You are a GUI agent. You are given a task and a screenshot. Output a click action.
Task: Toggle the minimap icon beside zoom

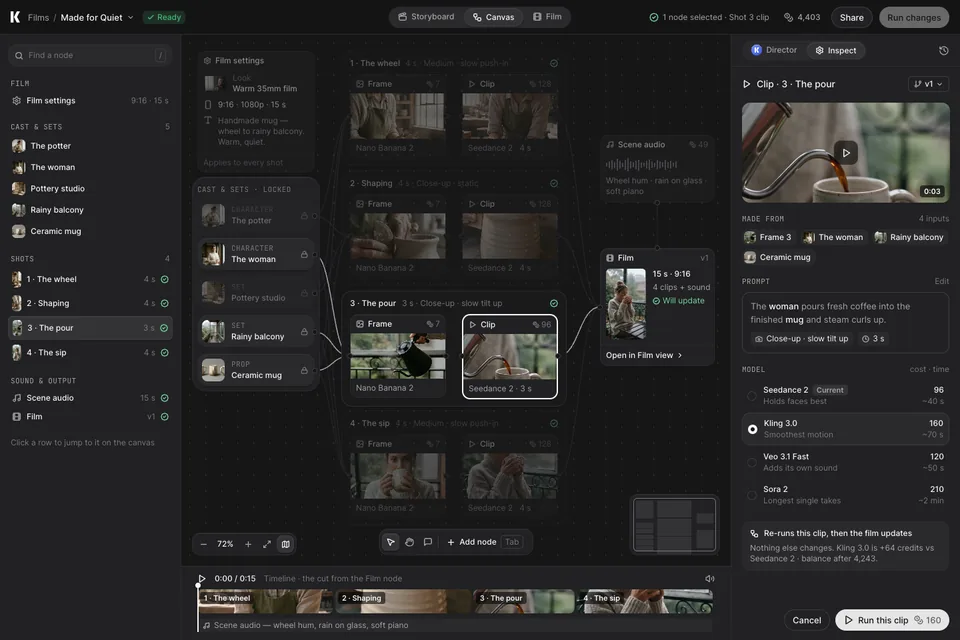tap(285, 544)
